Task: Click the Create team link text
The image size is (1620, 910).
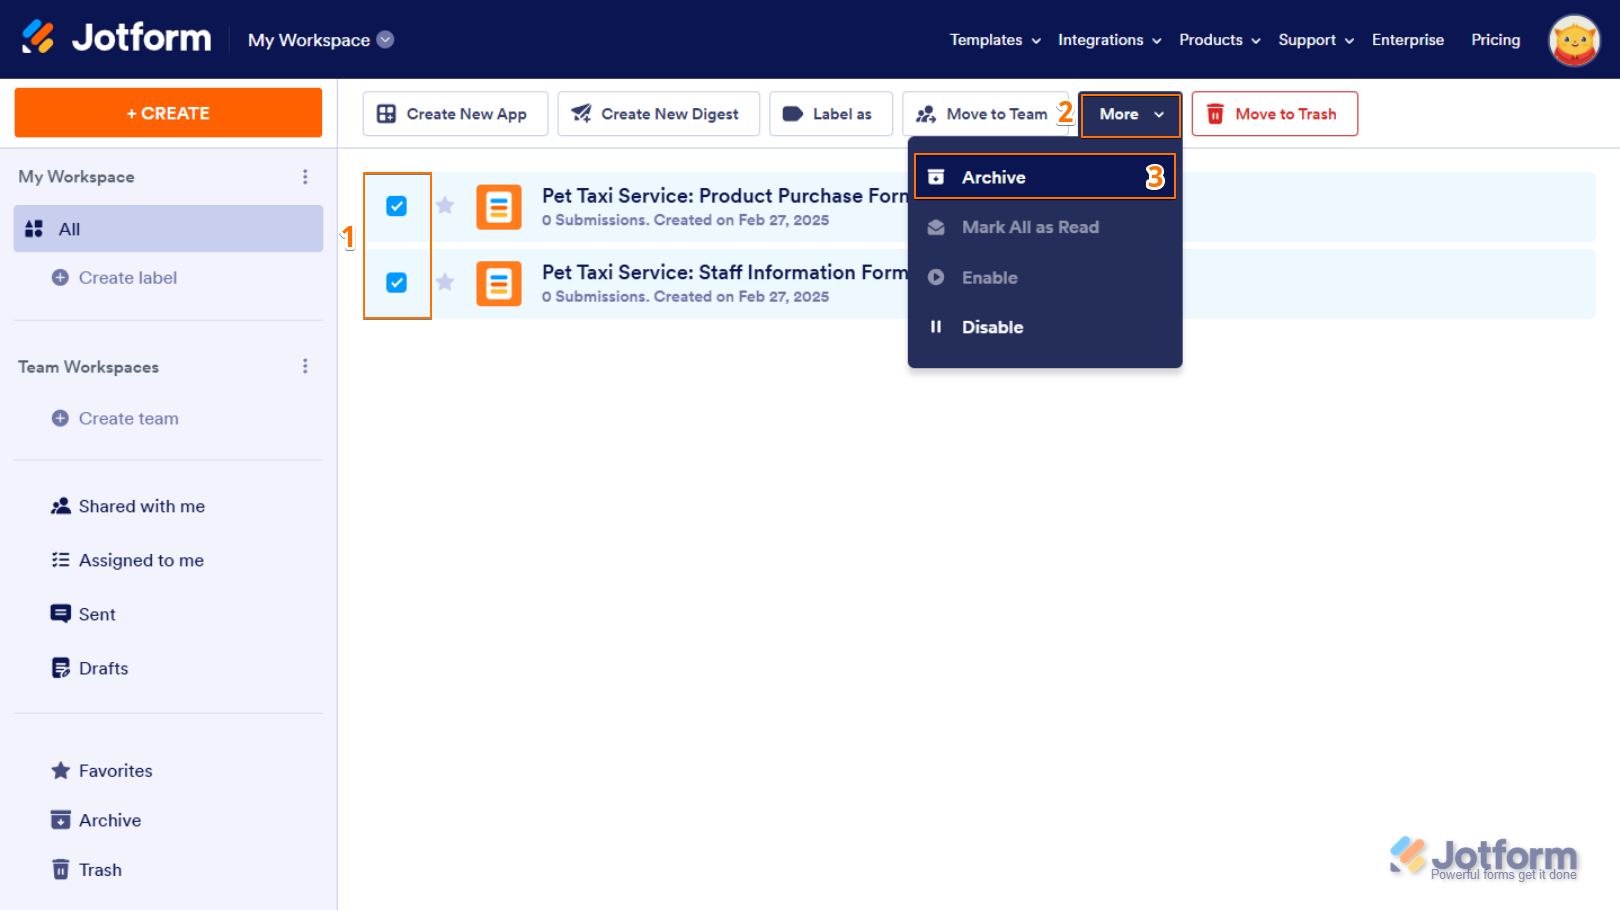Action: (129, 419)
